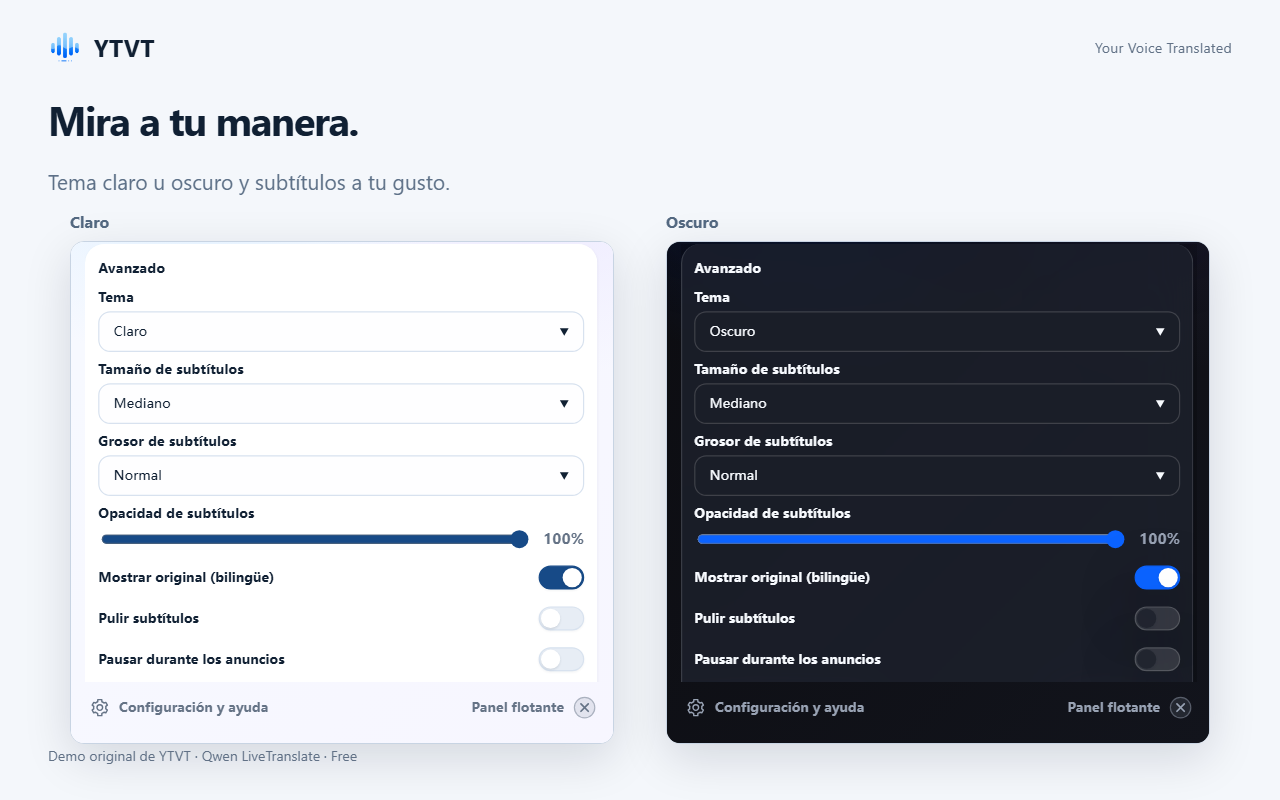The width and height of the screenshot is (1280, 800).
Task: Click the 100% opacity value in Oscuro panel
Action: pos(1160,539)
